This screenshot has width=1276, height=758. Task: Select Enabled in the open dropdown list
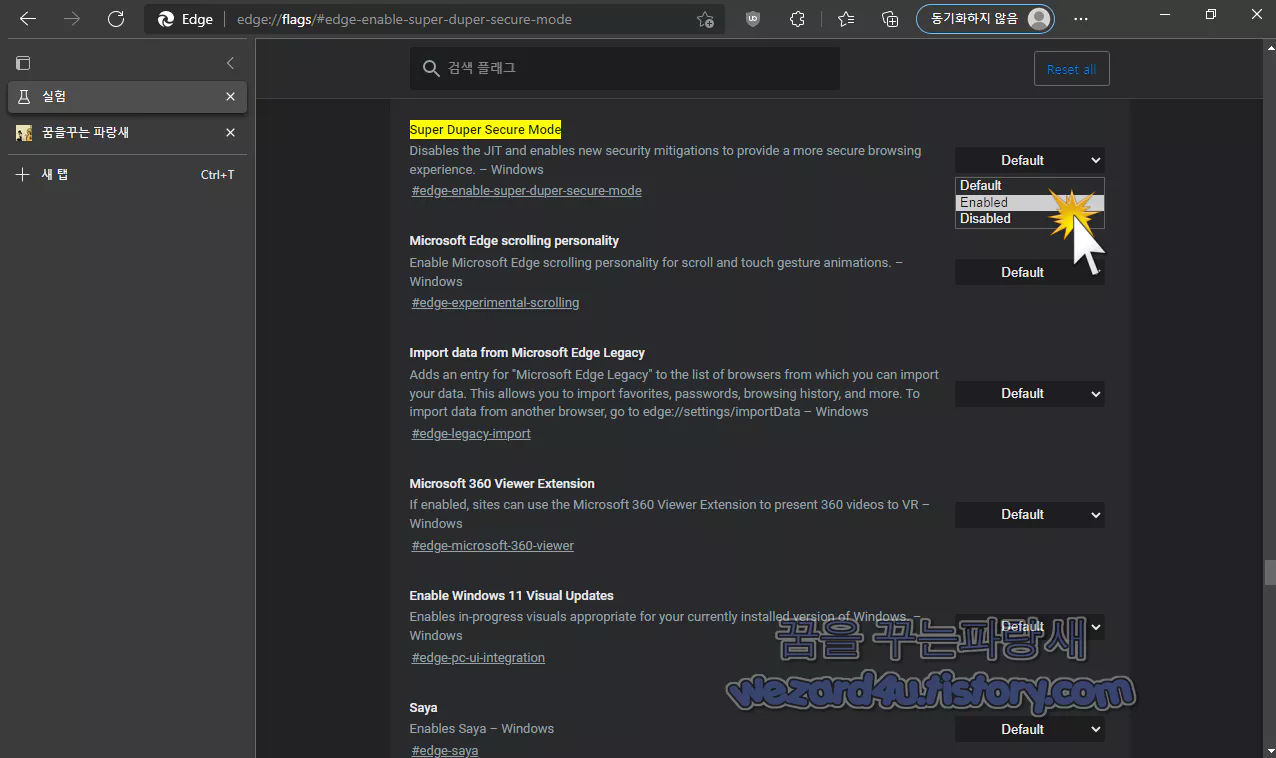[1030, 202]
